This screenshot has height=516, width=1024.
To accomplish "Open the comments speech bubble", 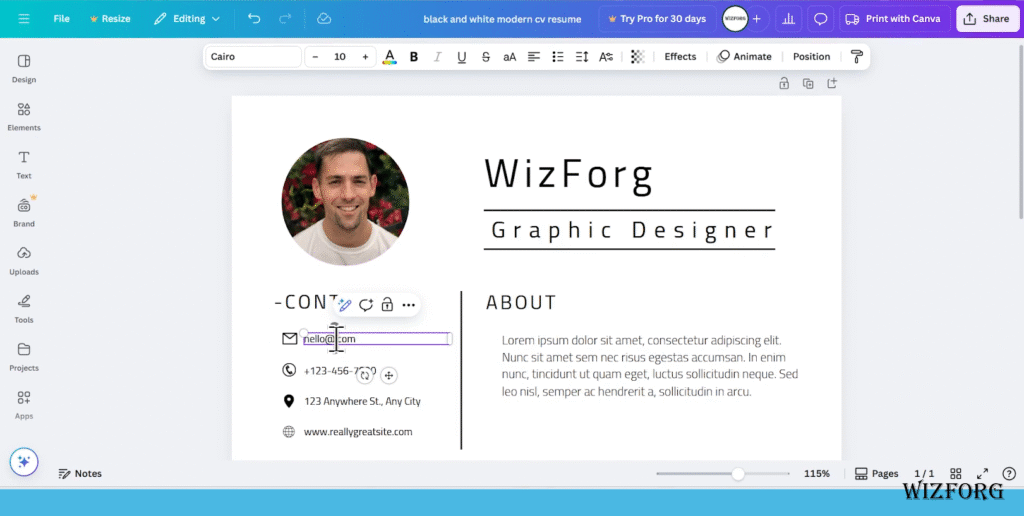I will point(821,19).
